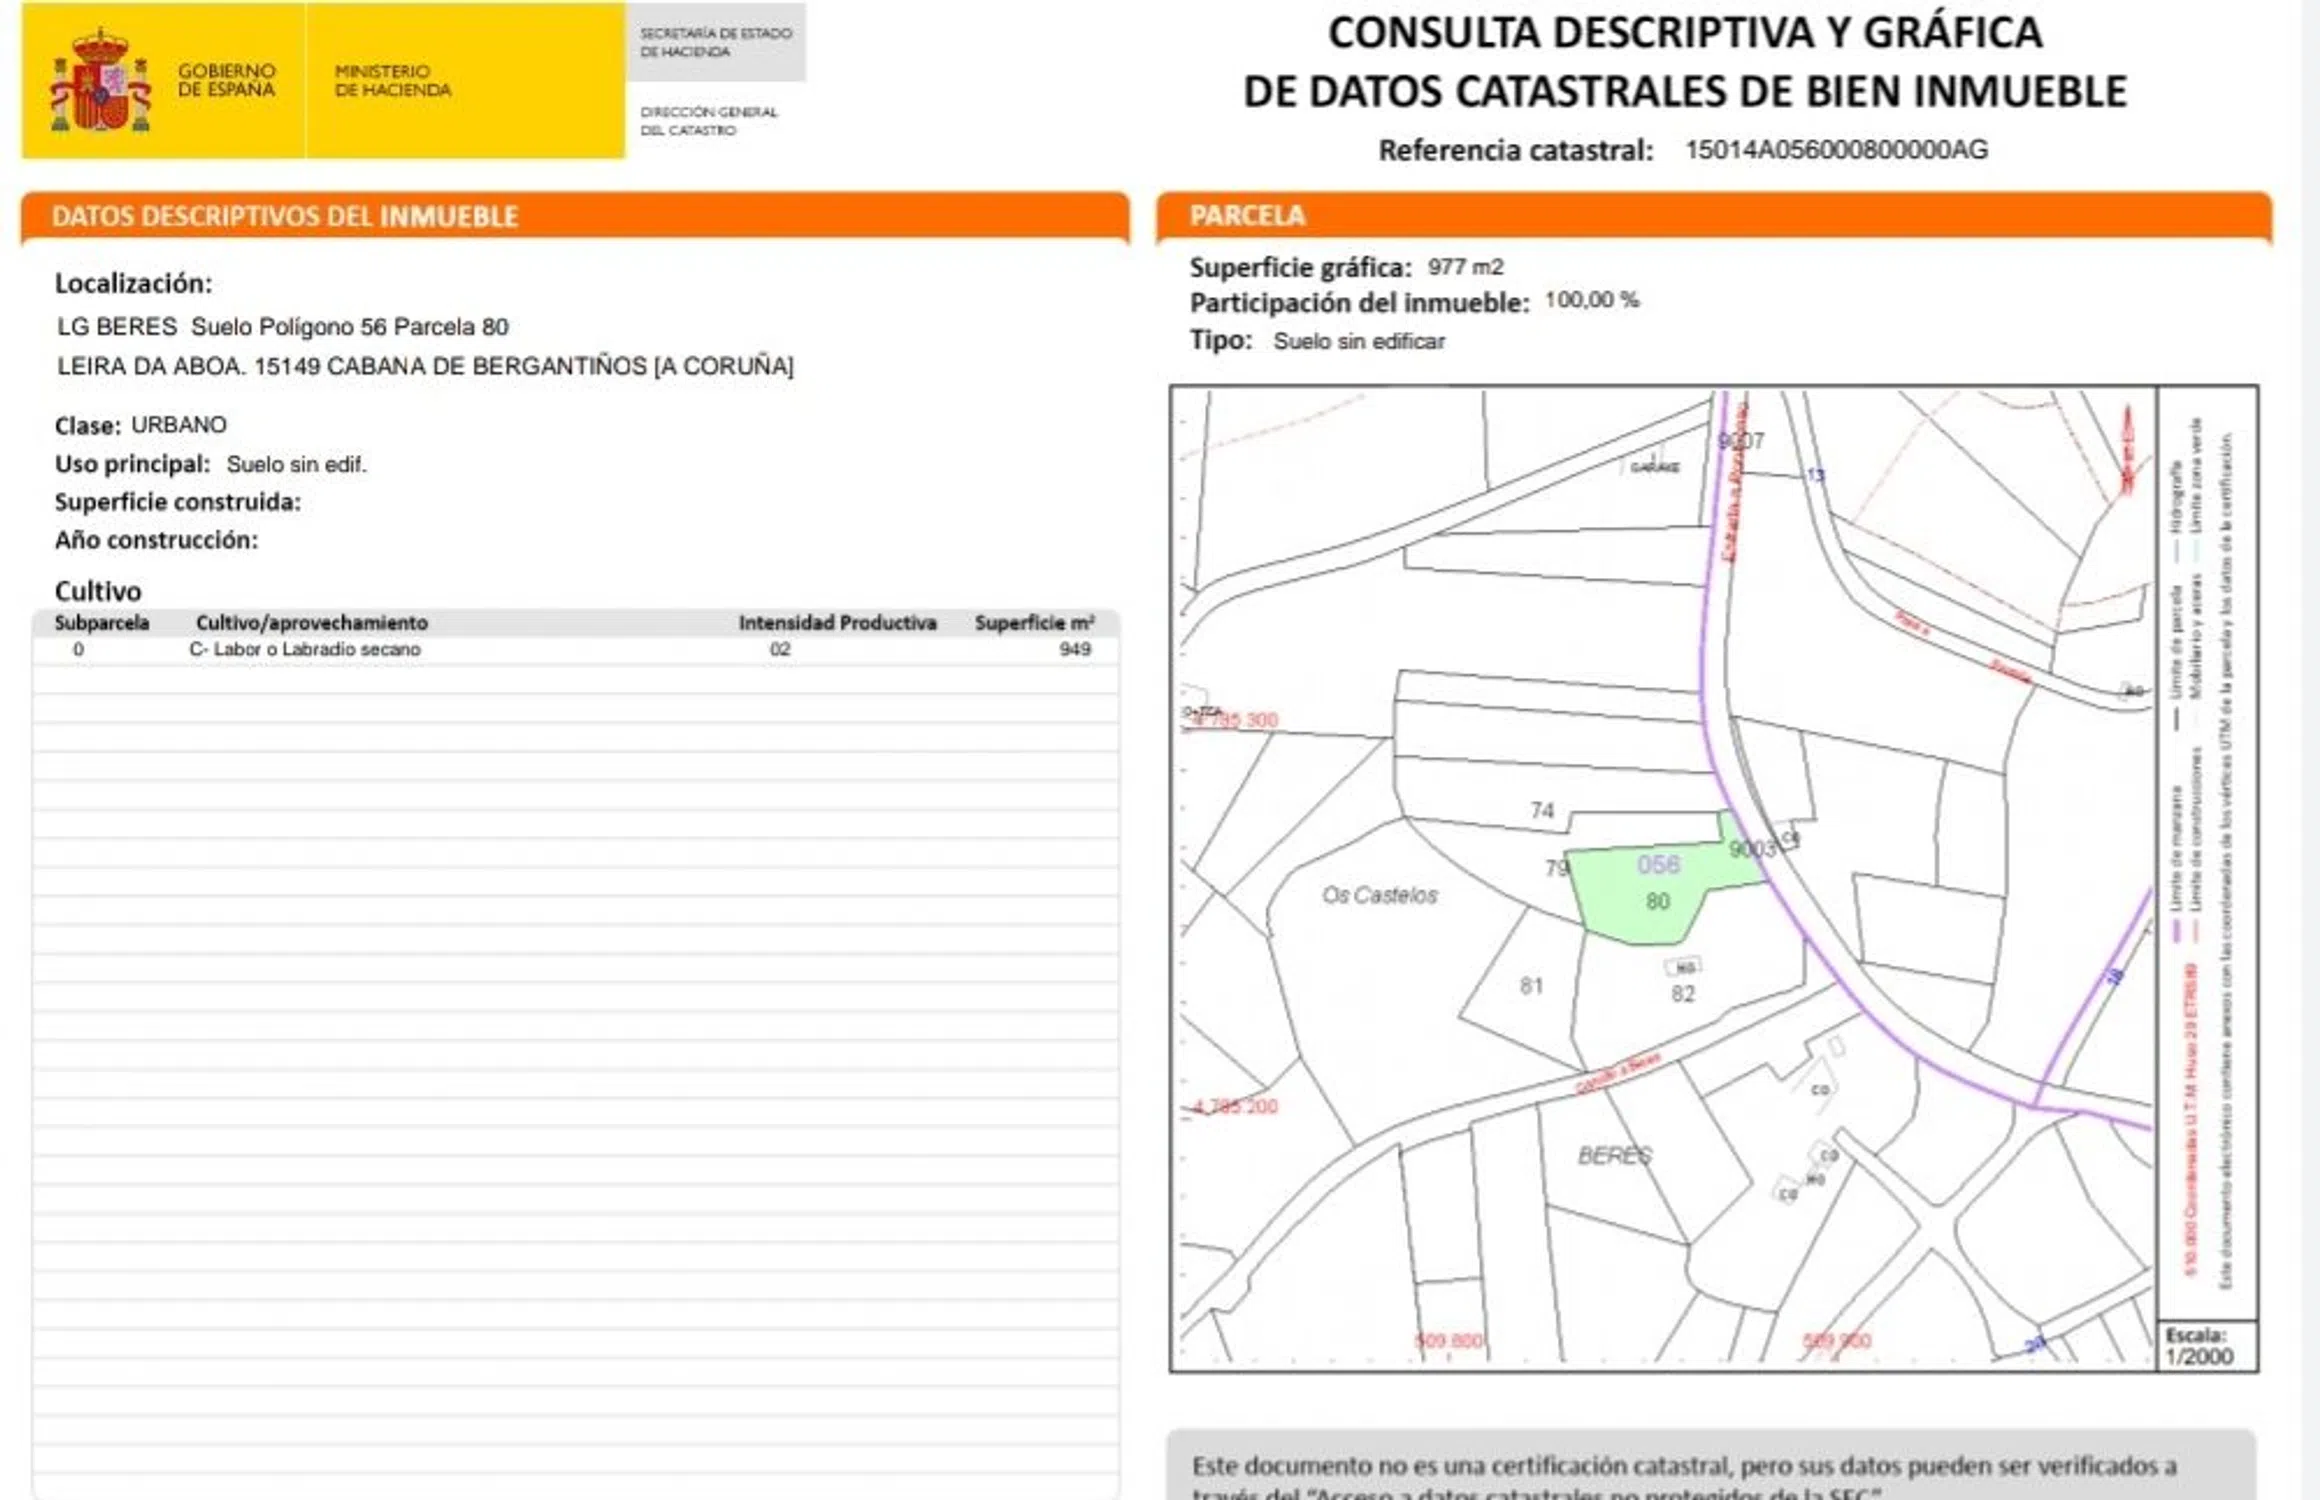Screen dimensions: 2320x1500
Task: Click the Secretaría de Estado de Hacienda box
Action: pos(716,42)
